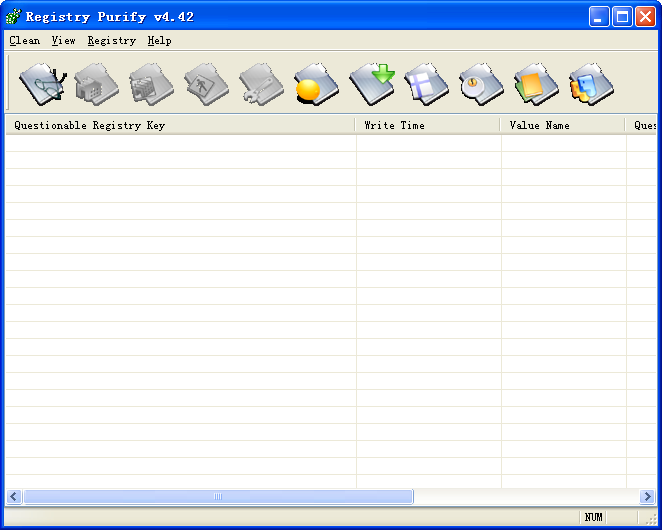Screen dimensions: 662x530
Task: Click the second grayed-out folder toolbar icon
Action: tap(151, 83)
